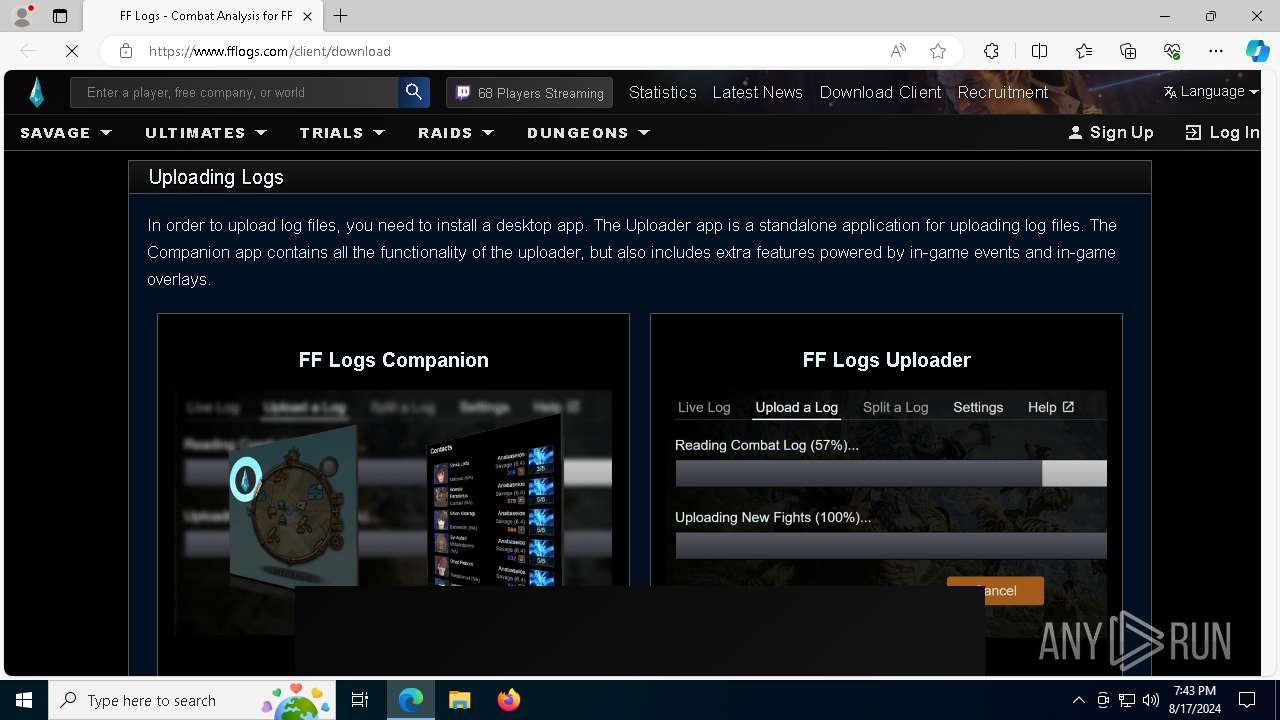
Task: Open File Explorer from taskbar
Action: click(x=459, y=700)
